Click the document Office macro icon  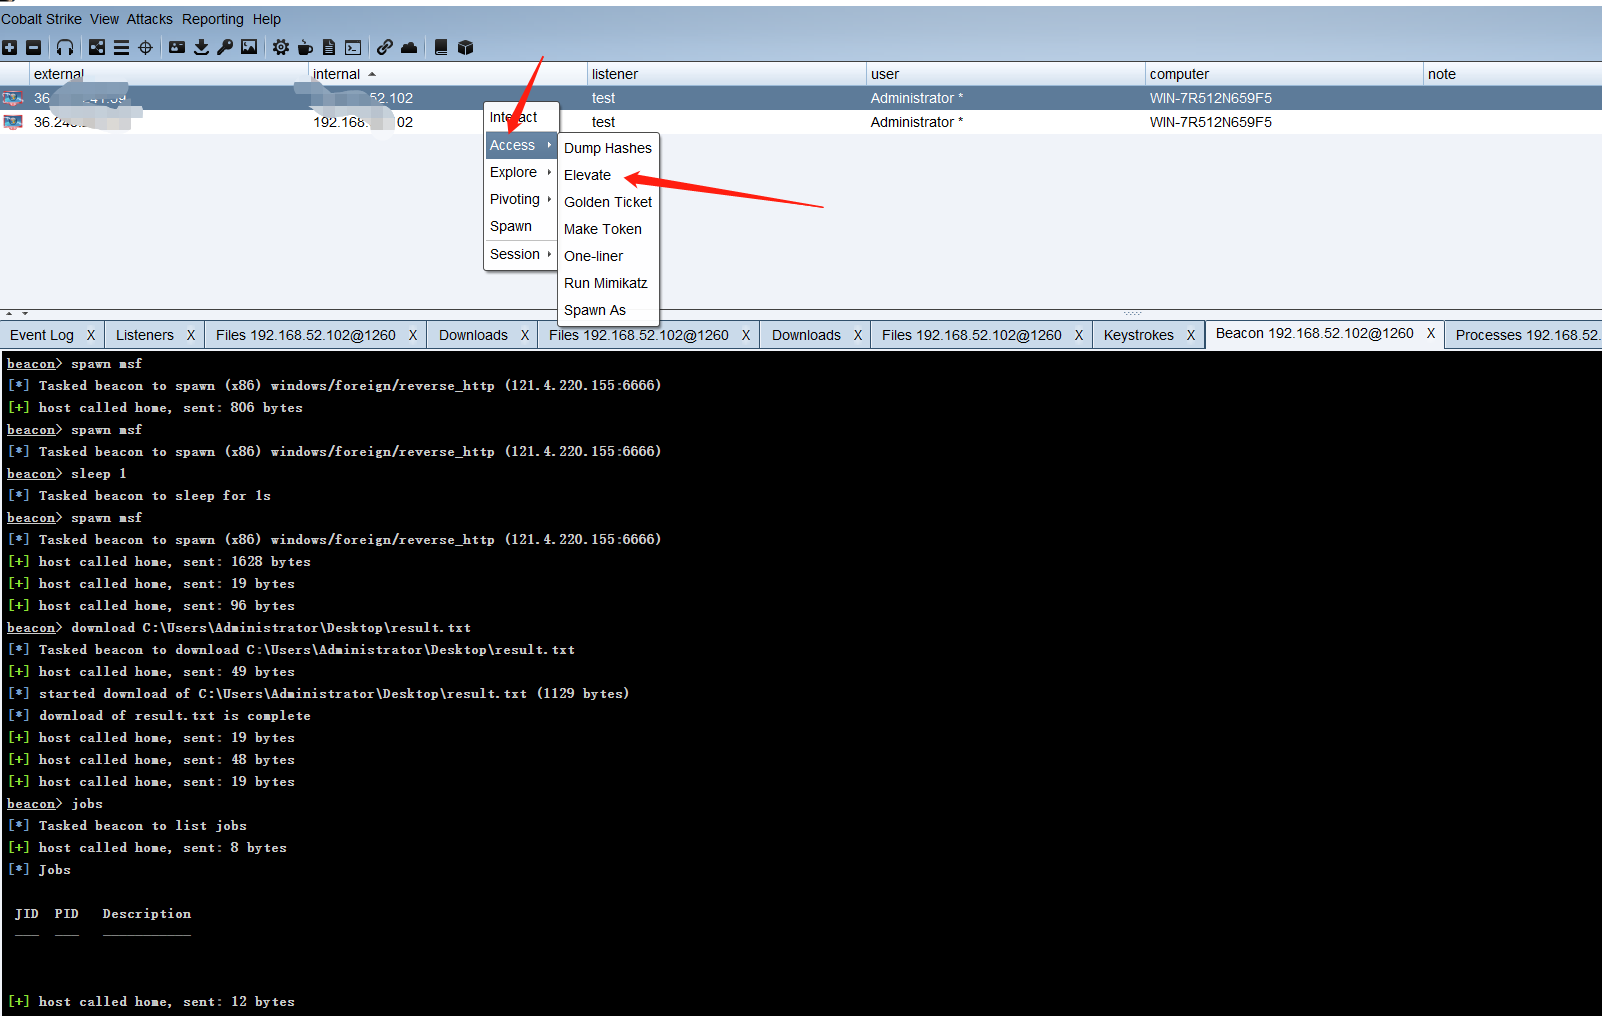[329, 47]
